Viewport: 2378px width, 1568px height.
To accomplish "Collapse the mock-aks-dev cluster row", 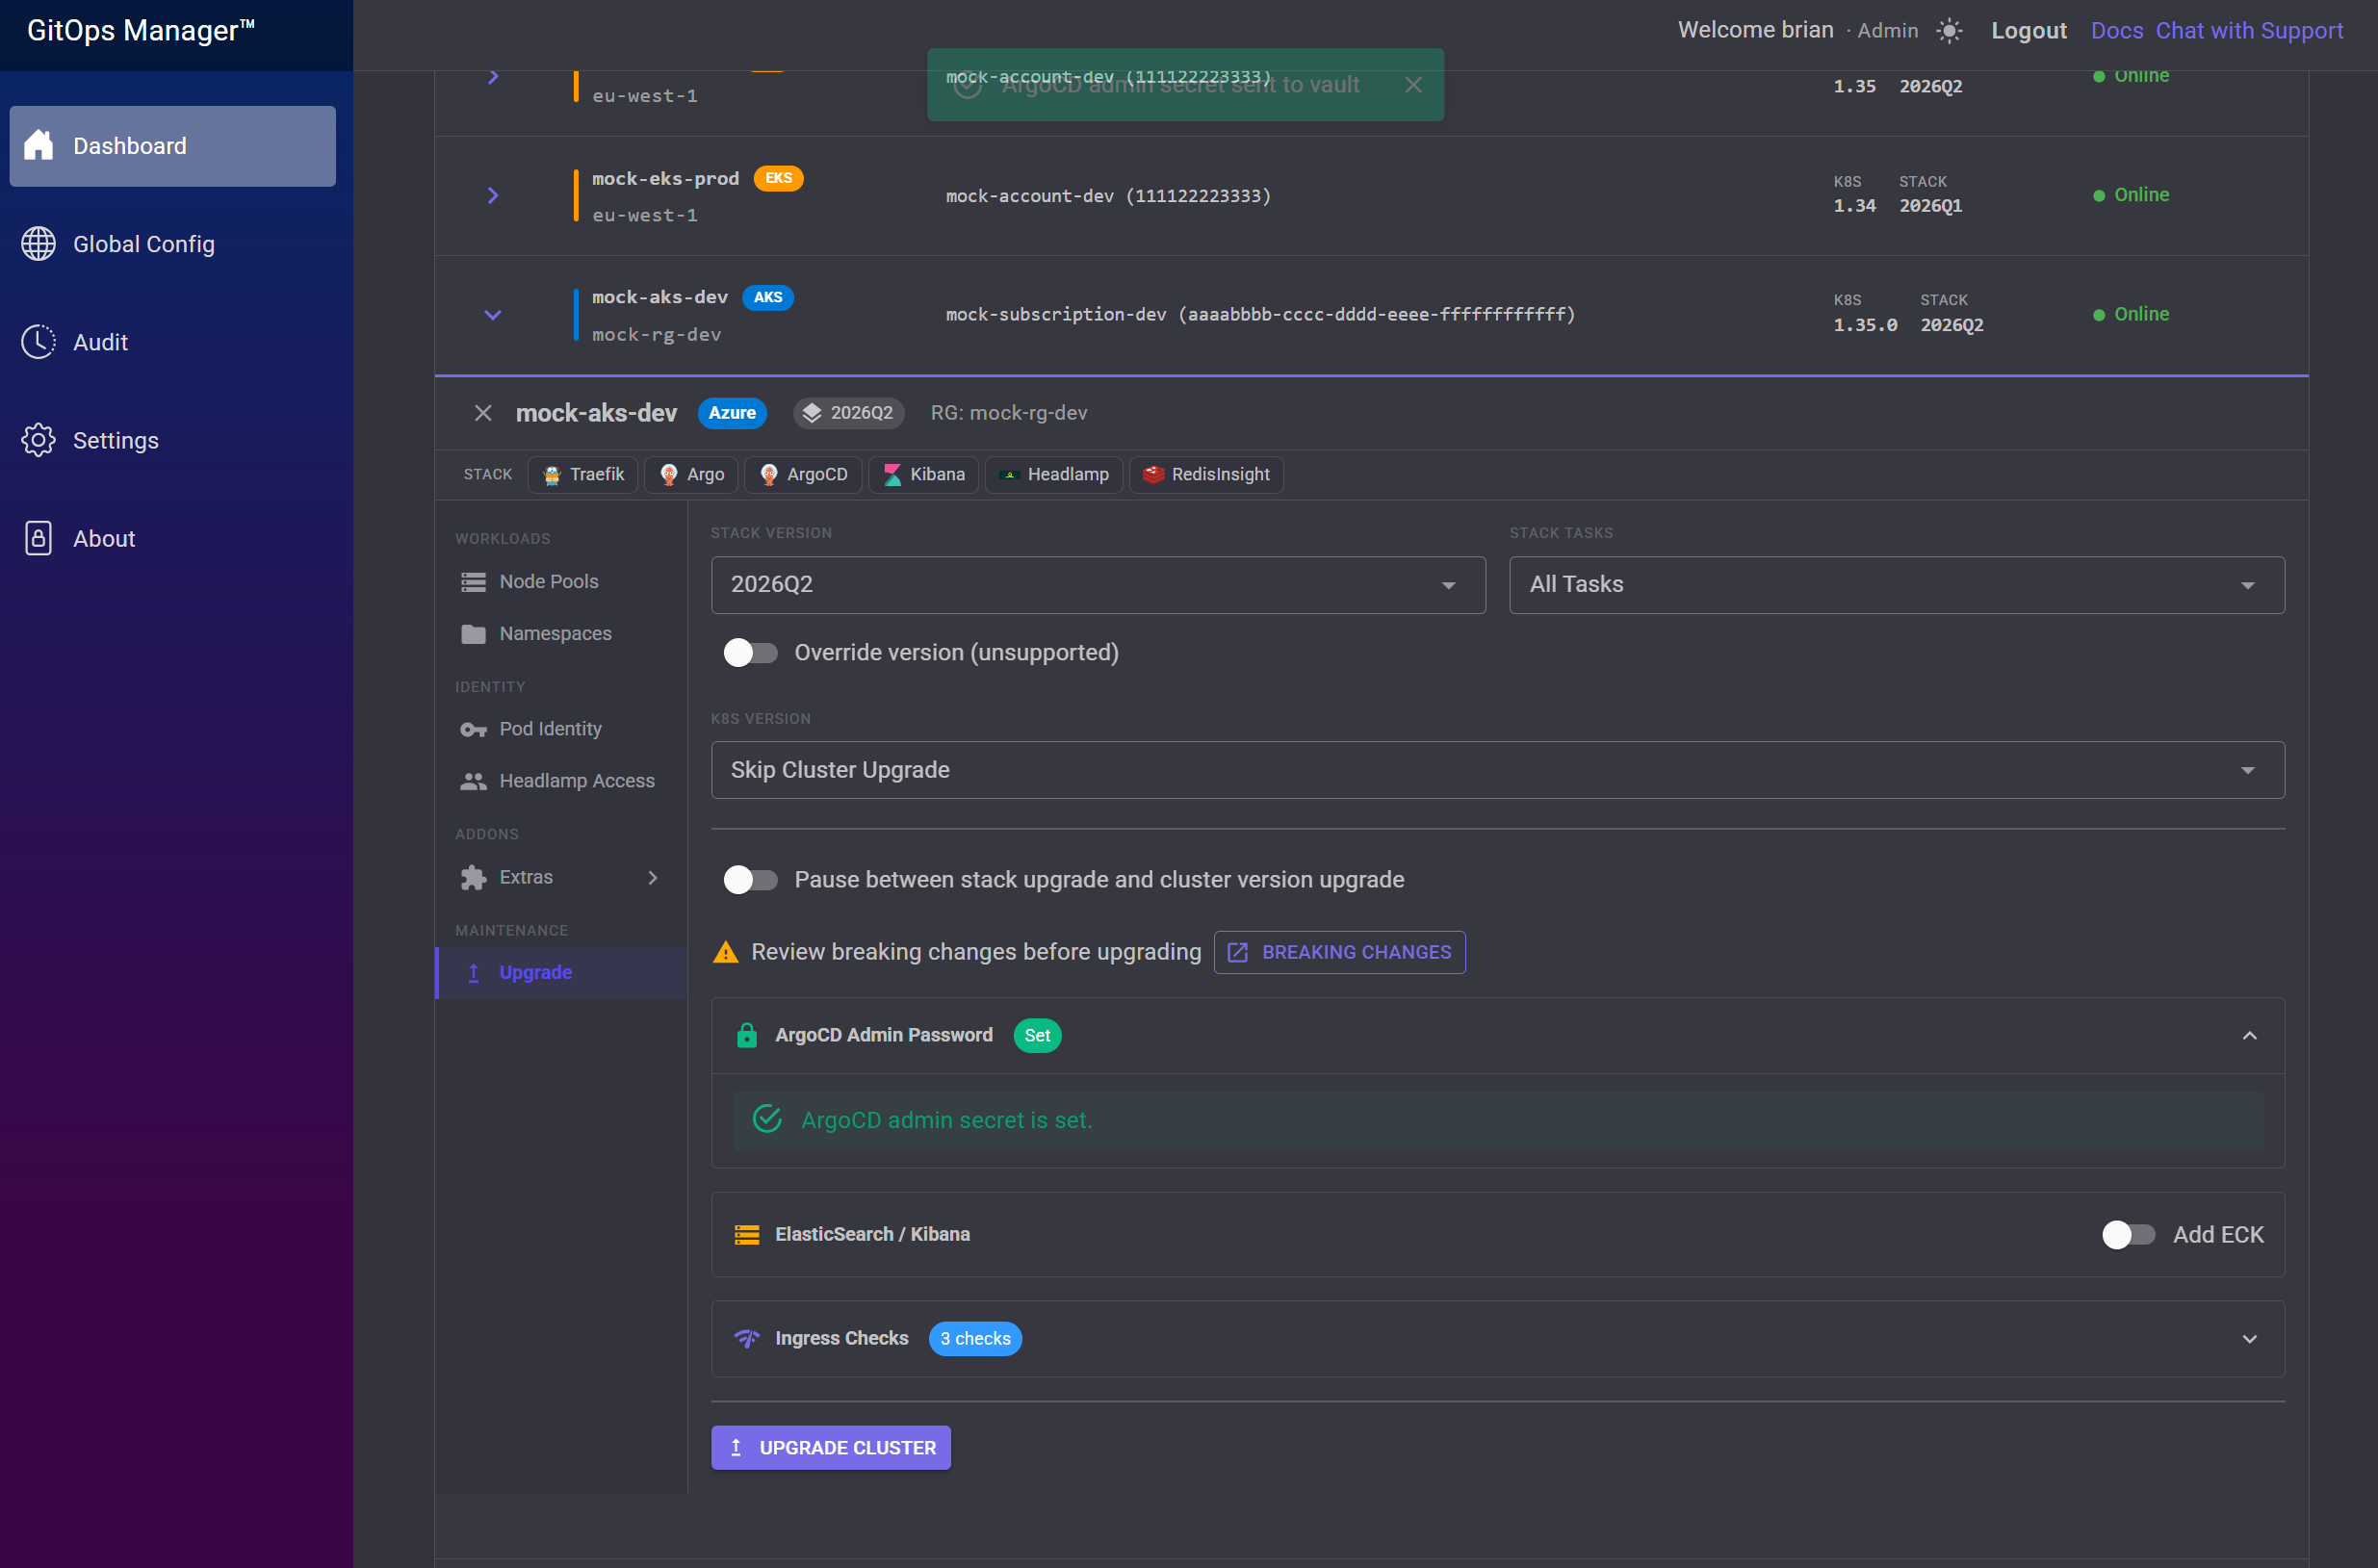I will click(492, 314).
